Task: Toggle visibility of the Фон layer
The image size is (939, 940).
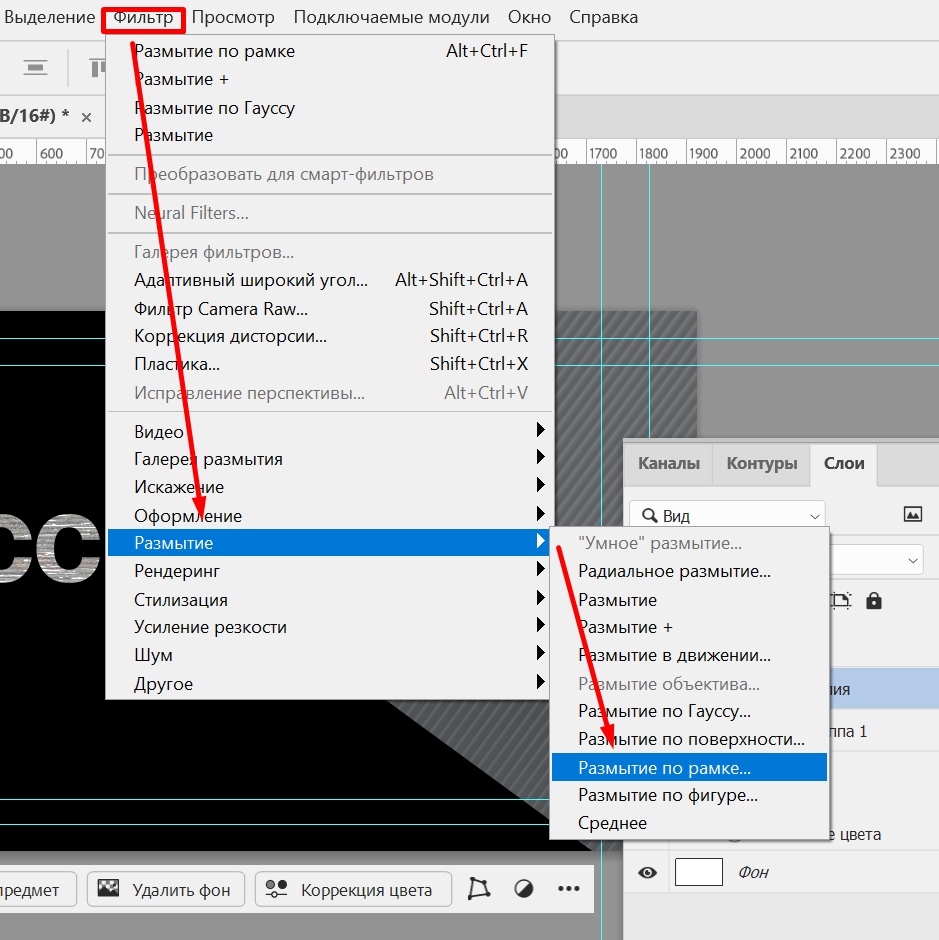Action: (647, 873)
